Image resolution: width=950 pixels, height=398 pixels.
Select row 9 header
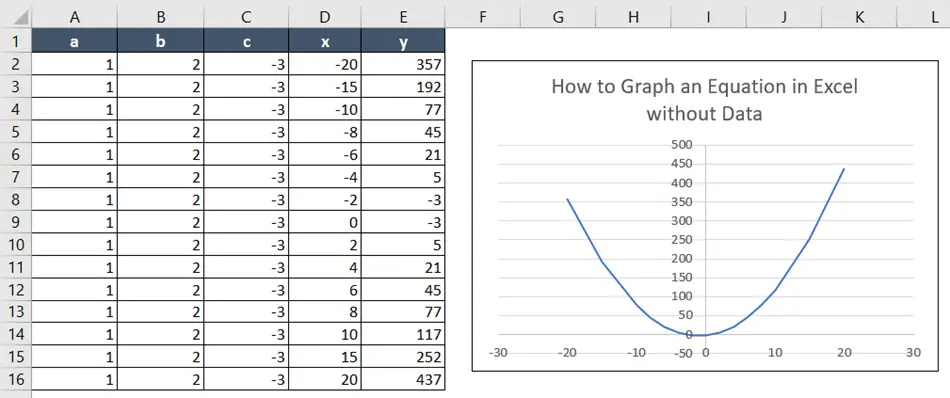coord(15,222)
